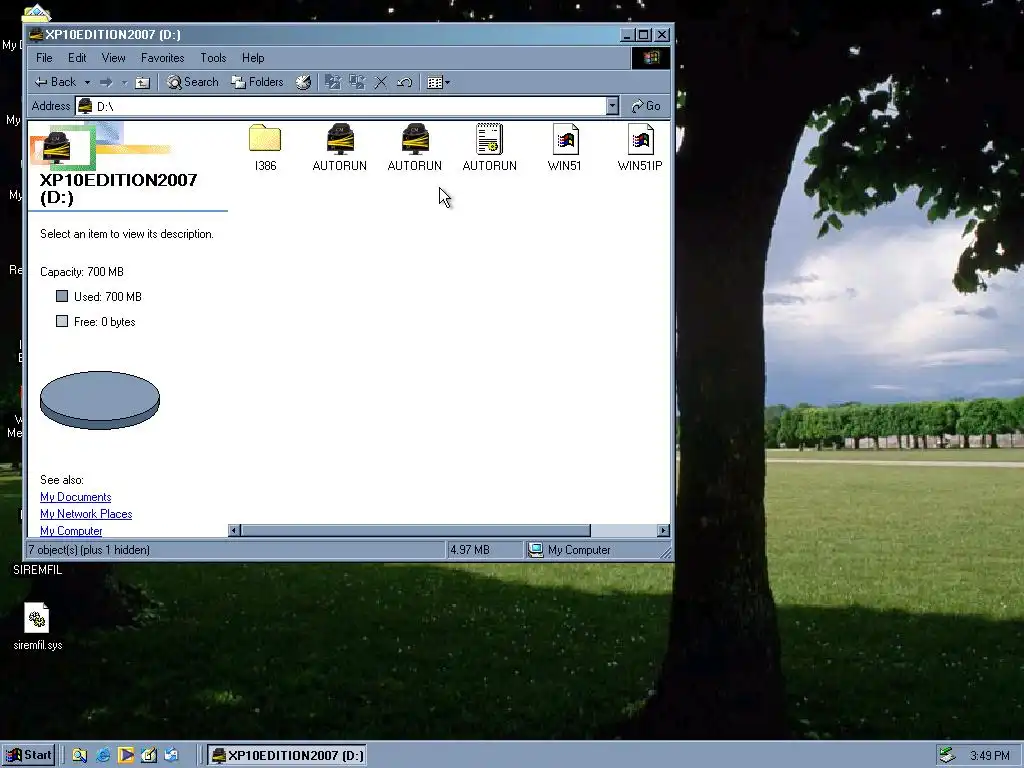1024x768 pixels.
Task: Open the File menu
Action: point(44,58)
